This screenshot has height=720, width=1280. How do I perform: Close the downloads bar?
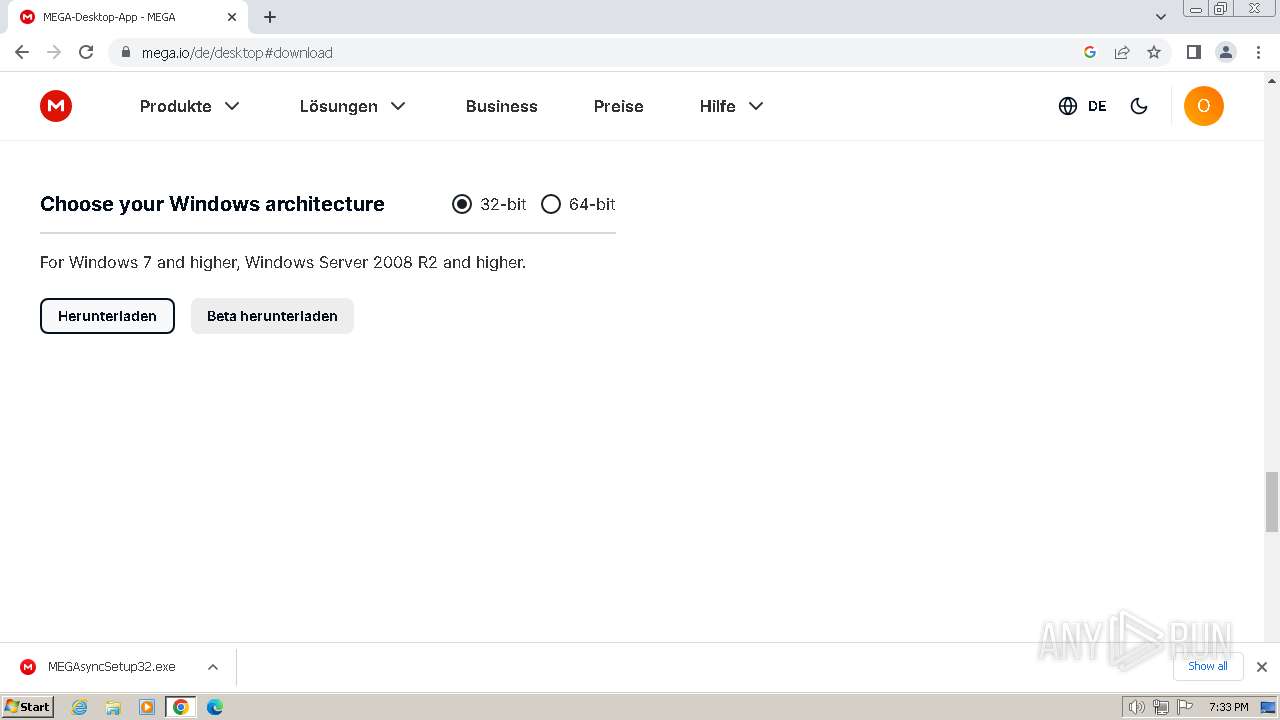tap(1261, 667)
